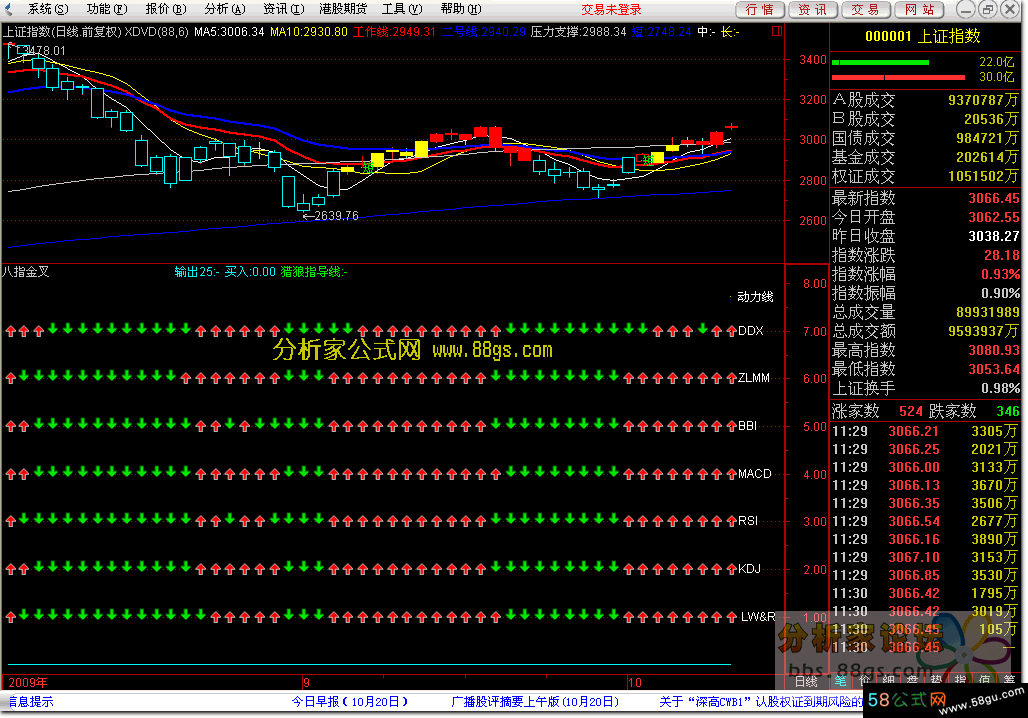Click the 工作线:2949.31 indicator value
Screen dimensions: 1028x718
pos(394,31)
